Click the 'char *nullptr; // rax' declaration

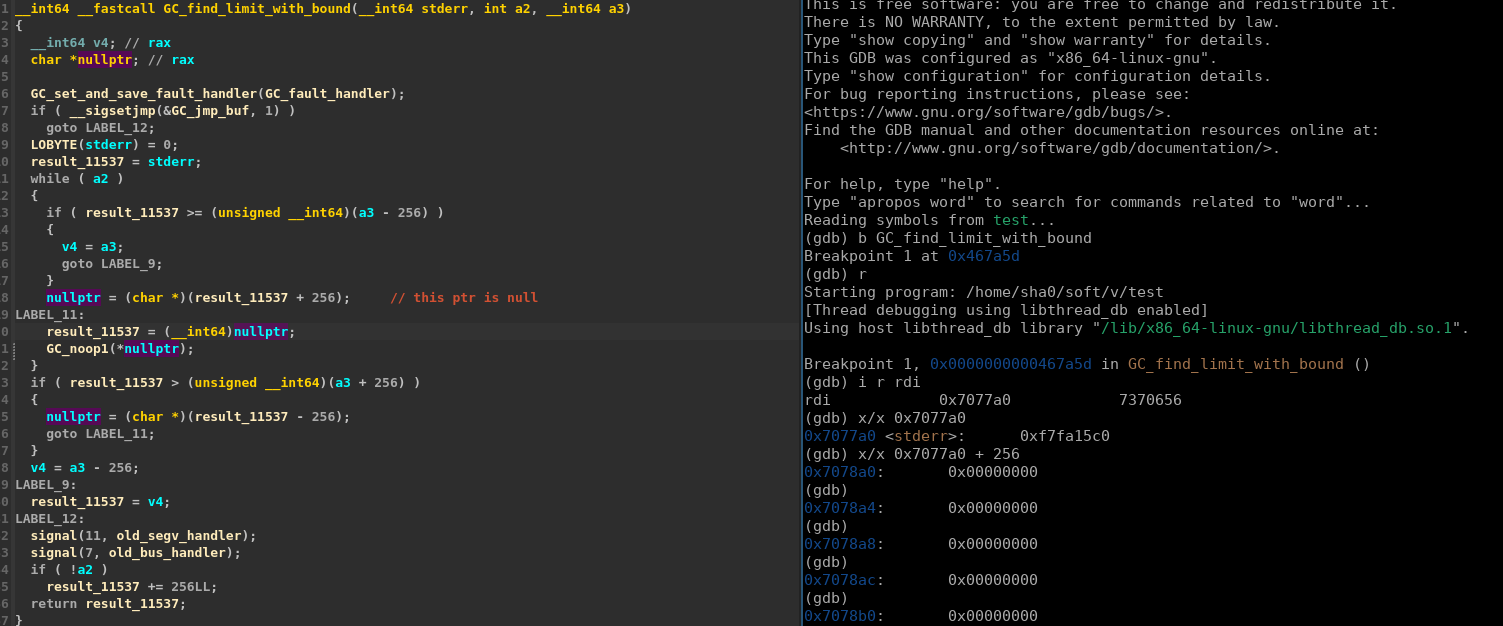(x=112, y=60)
